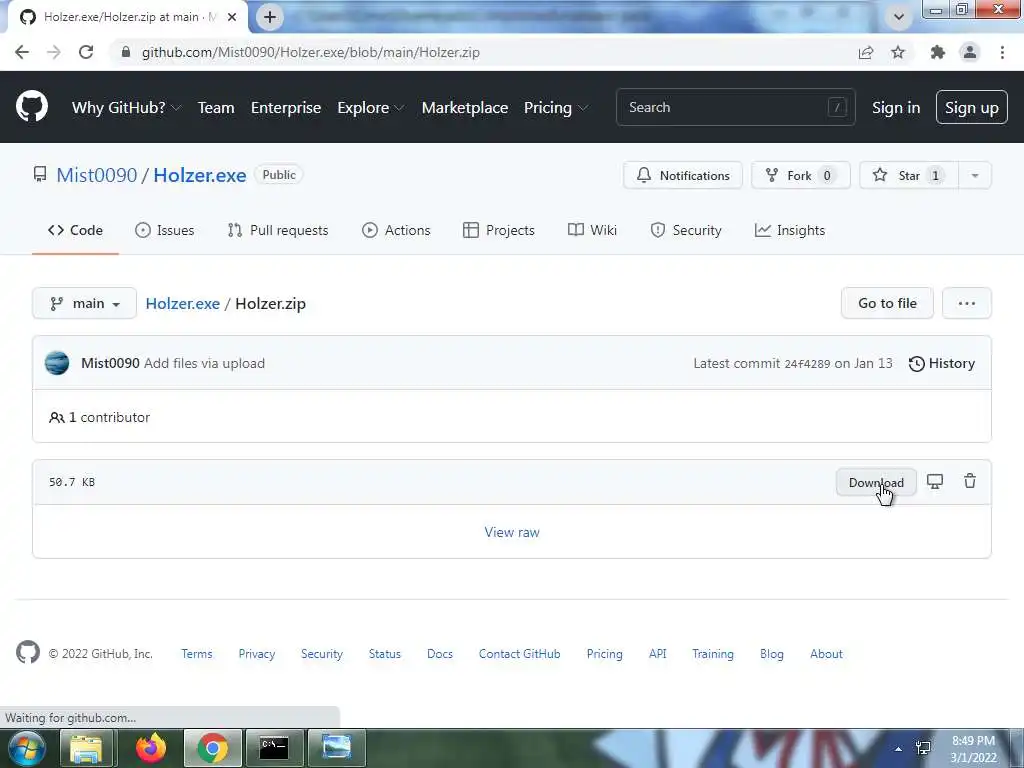Viewport: 1024px width, 768px height.
Task: Star the repository with Star button
Action: [908, 175]
